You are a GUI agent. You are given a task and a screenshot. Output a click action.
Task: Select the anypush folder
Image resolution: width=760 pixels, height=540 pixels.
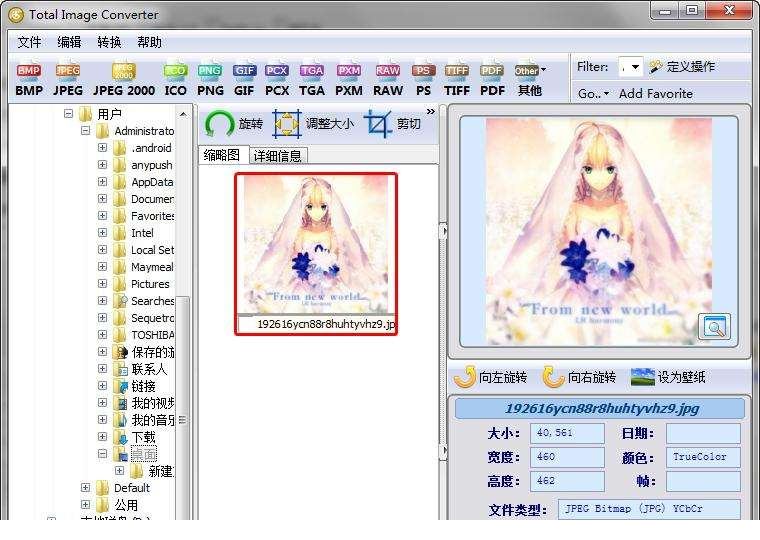tap(152, 165)
